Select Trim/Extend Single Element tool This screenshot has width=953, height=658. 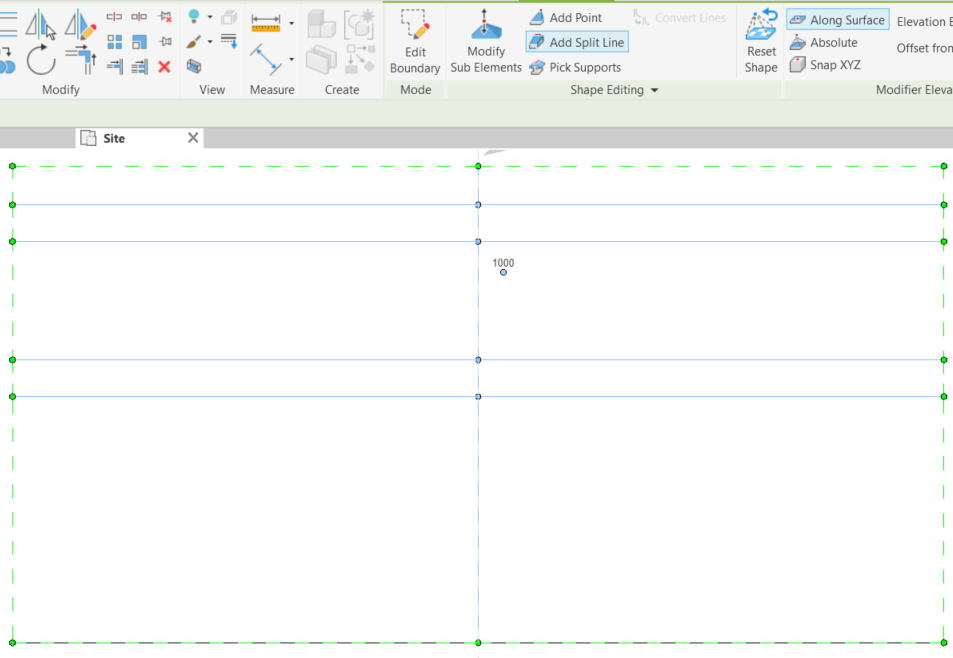coord(114,66)
